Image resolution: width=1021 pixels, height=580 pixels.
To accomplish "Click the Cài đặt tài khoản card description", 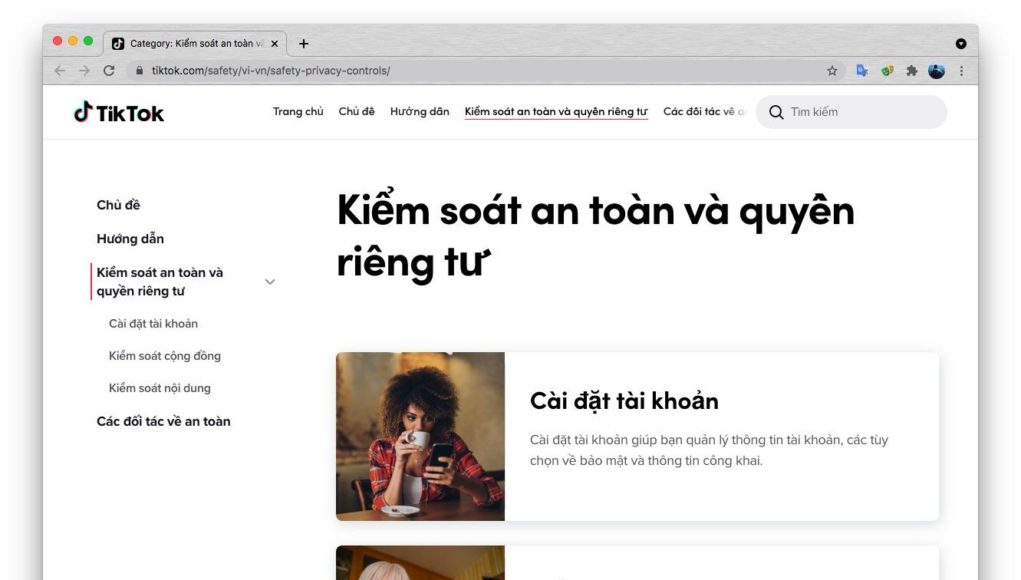I will (x=709, y=450).
